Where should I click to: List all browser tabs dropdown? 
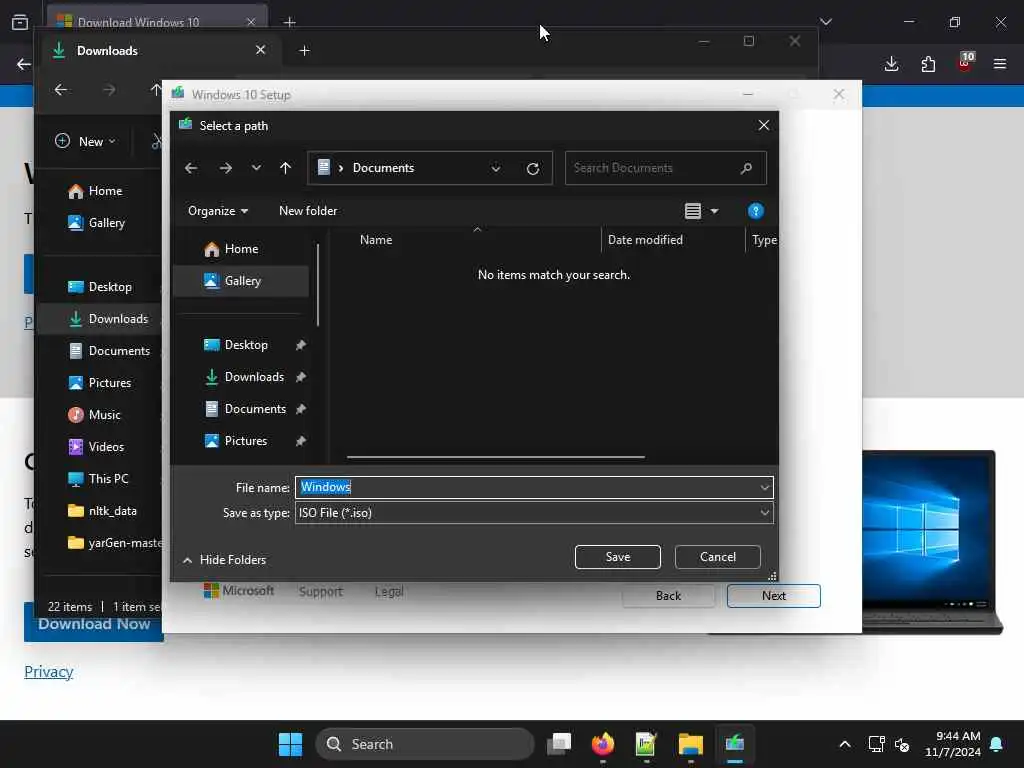pos(826,22)
